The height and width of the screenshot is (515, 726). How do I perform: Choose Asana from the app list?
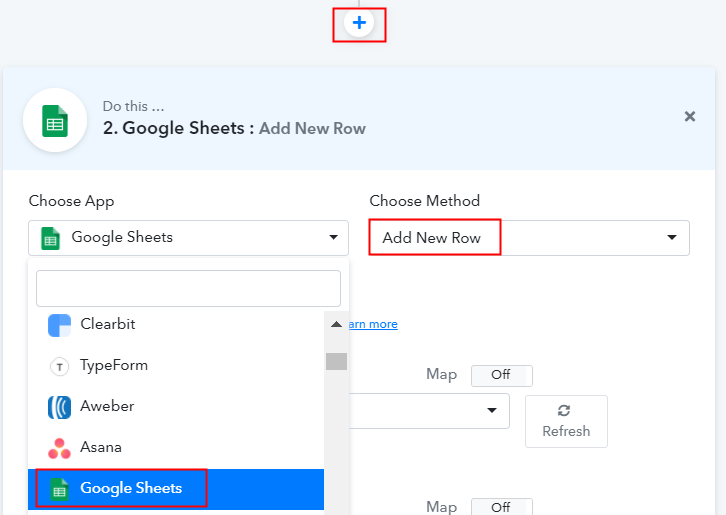(101, 447)
